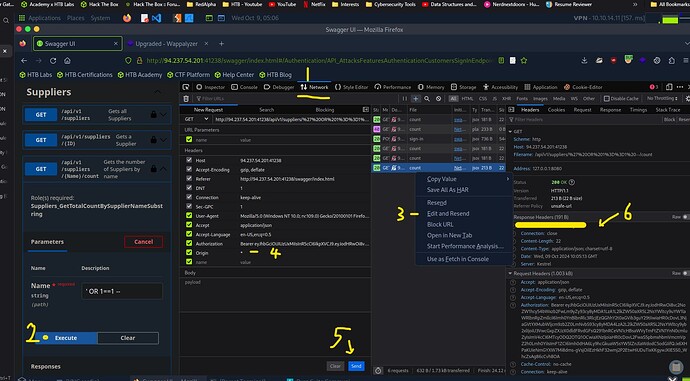This screenshot has height=381, width=690.
Task: Click the element picker icon in devtools
Action: [186, 87]
